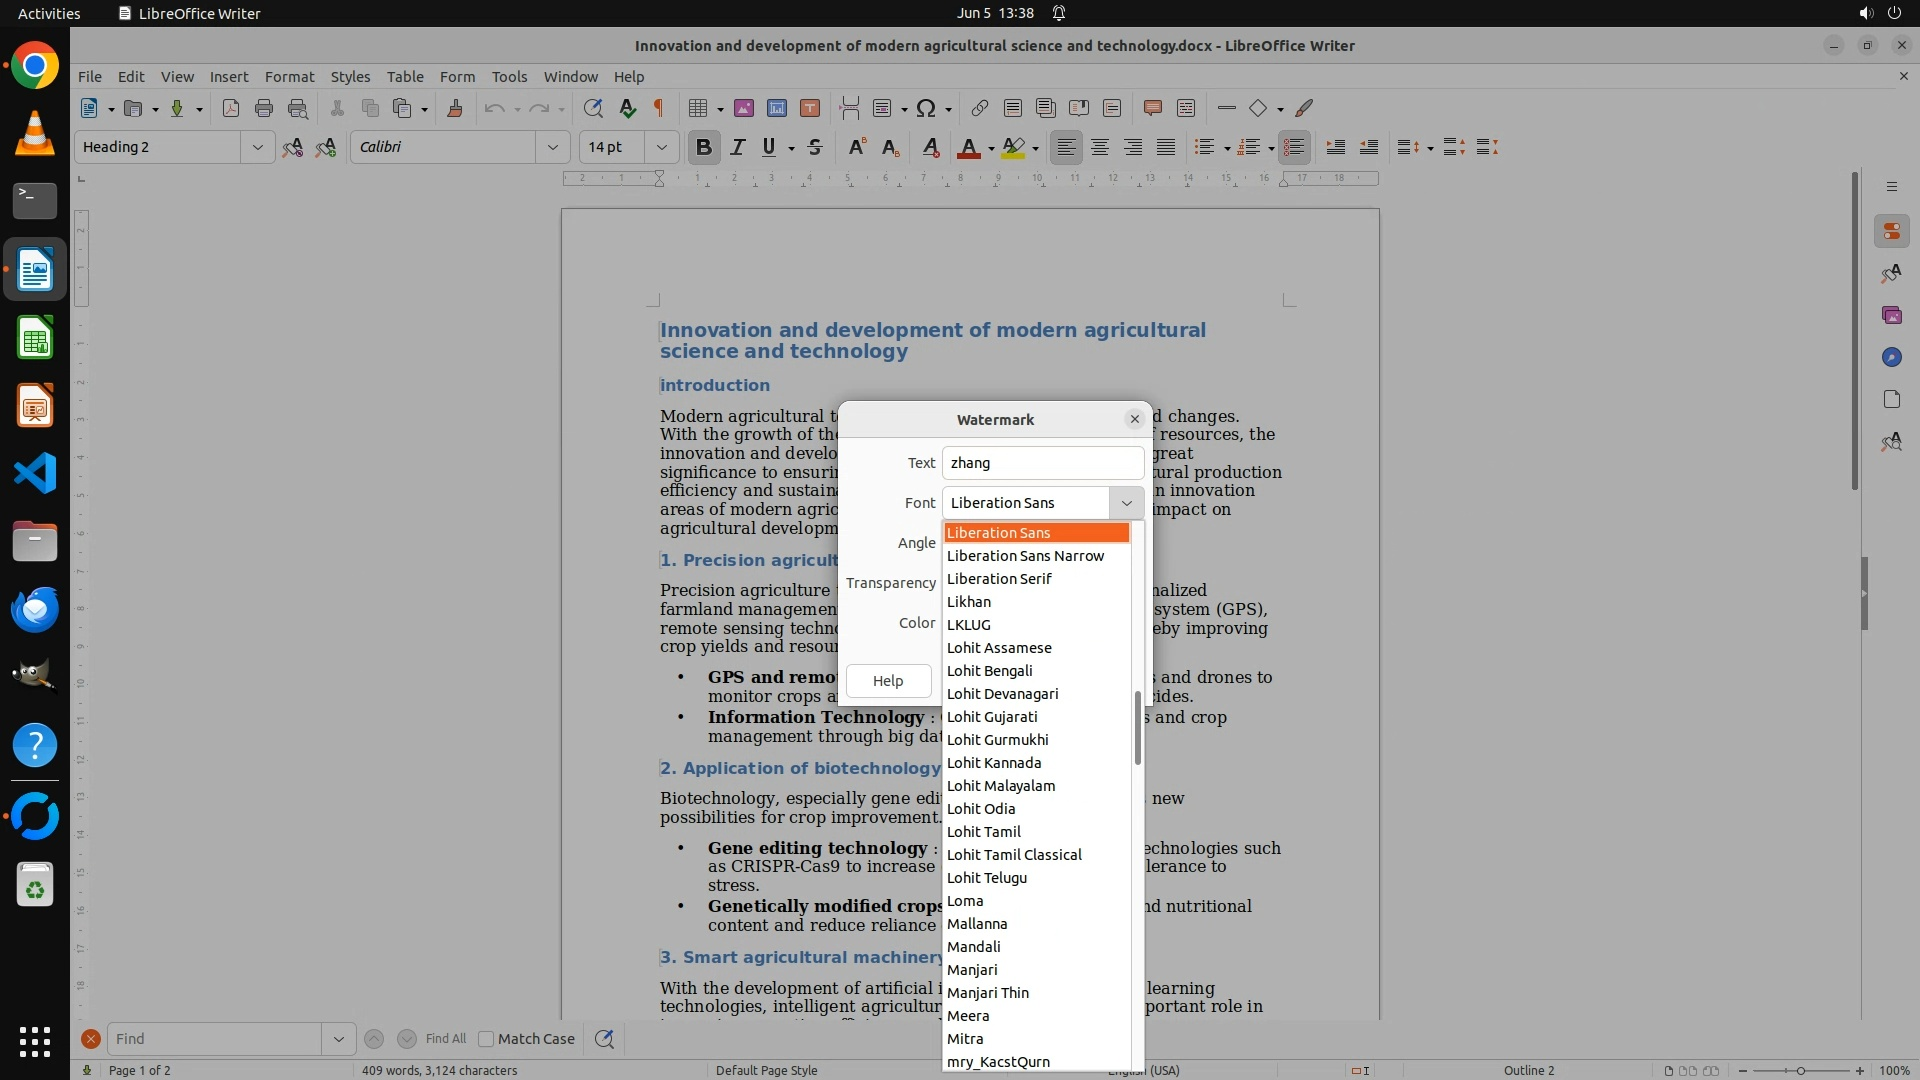Collapse the Watermark Font dropdown arrow
Viewport: 1920px width, 1080px height.
click(1126, 503)
